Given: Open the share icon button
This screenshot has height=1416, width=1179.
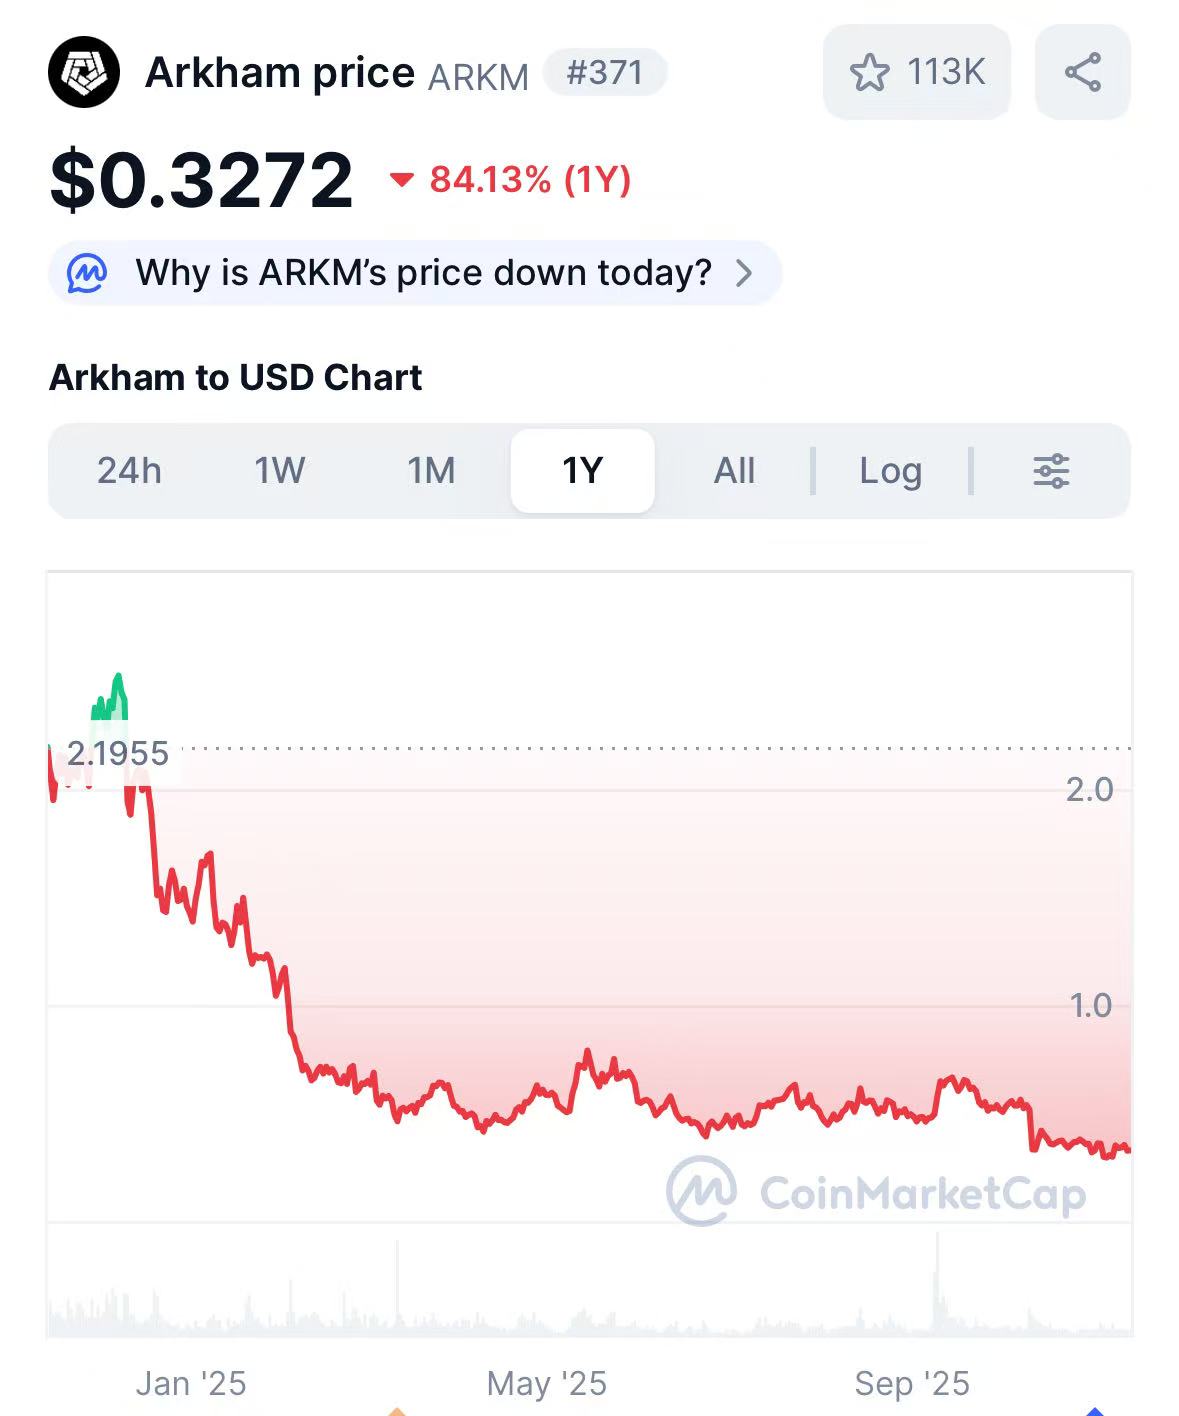Looking at the screenshot, I should 1082,73.
